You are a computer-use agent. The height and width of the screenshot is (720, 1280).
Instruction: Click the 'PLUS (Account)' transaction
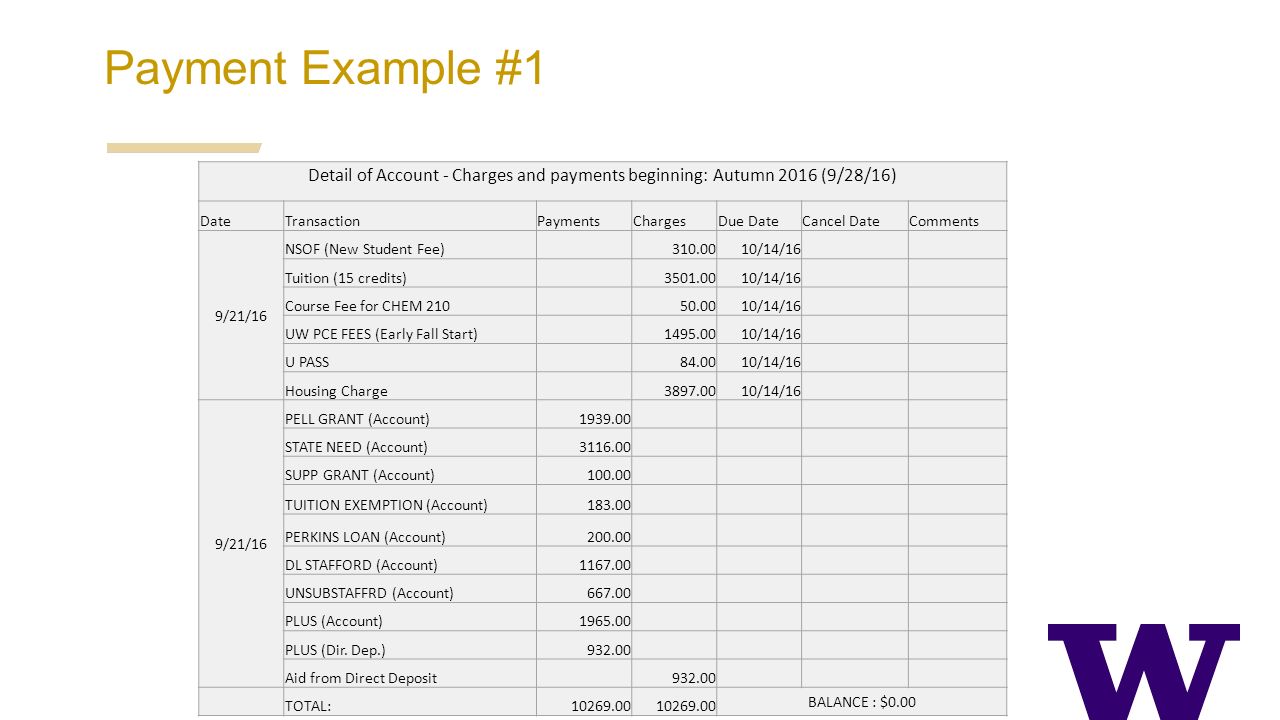coord(334,621)
